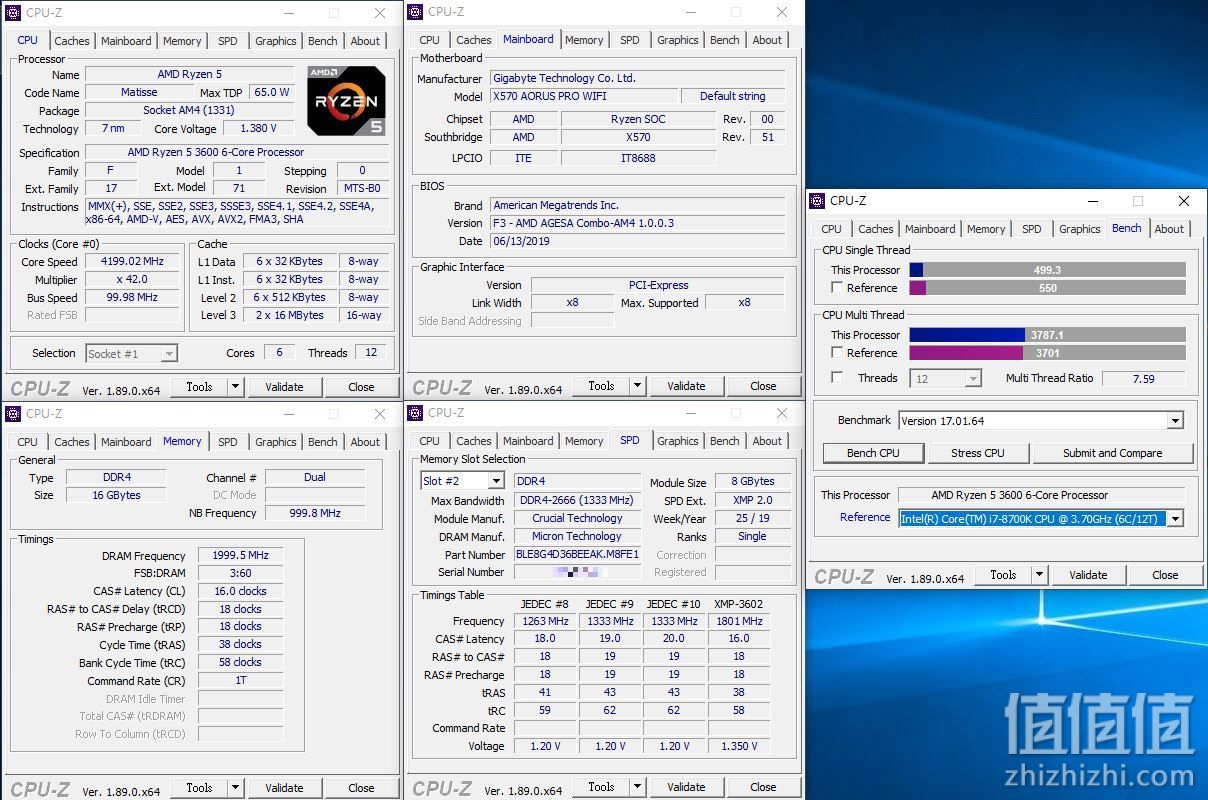Switch to Caches tab in the SPD window
The image size is (1208, 800).
[474, 441]
